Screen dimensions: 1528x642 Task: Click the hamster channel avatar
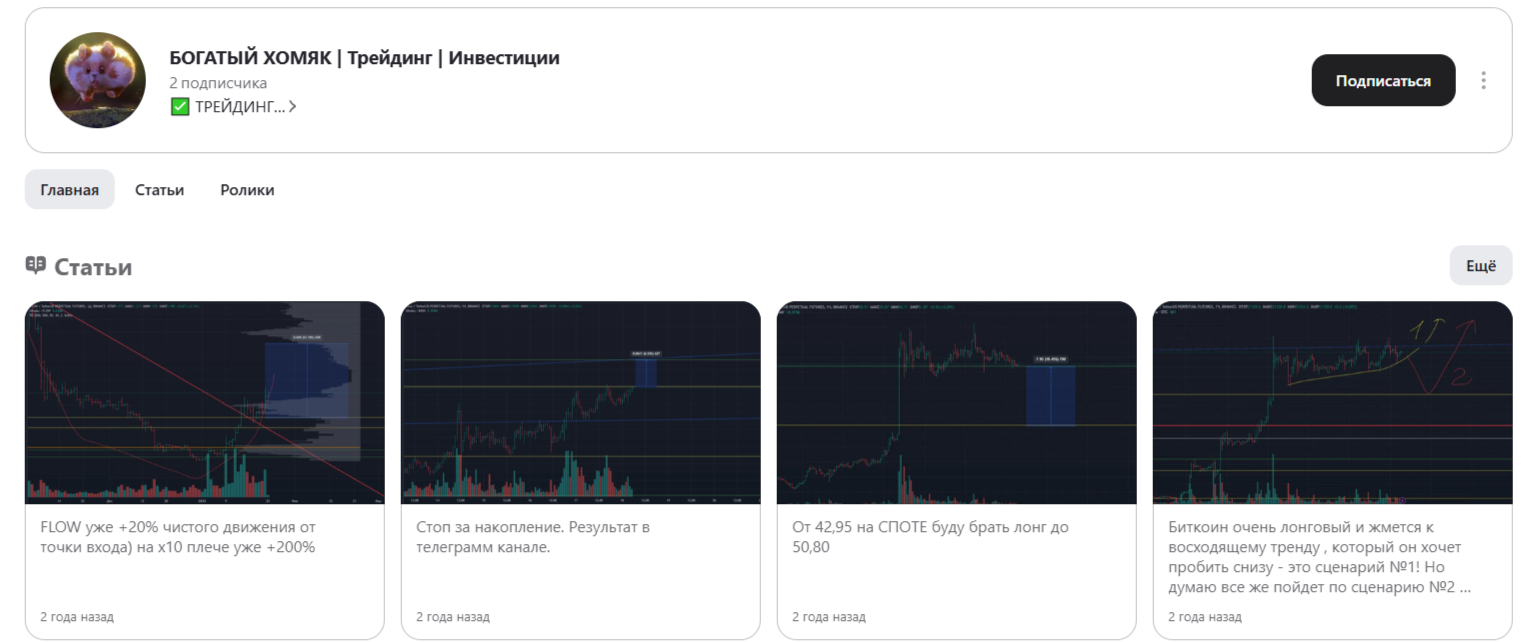click(x=98, y=80)
